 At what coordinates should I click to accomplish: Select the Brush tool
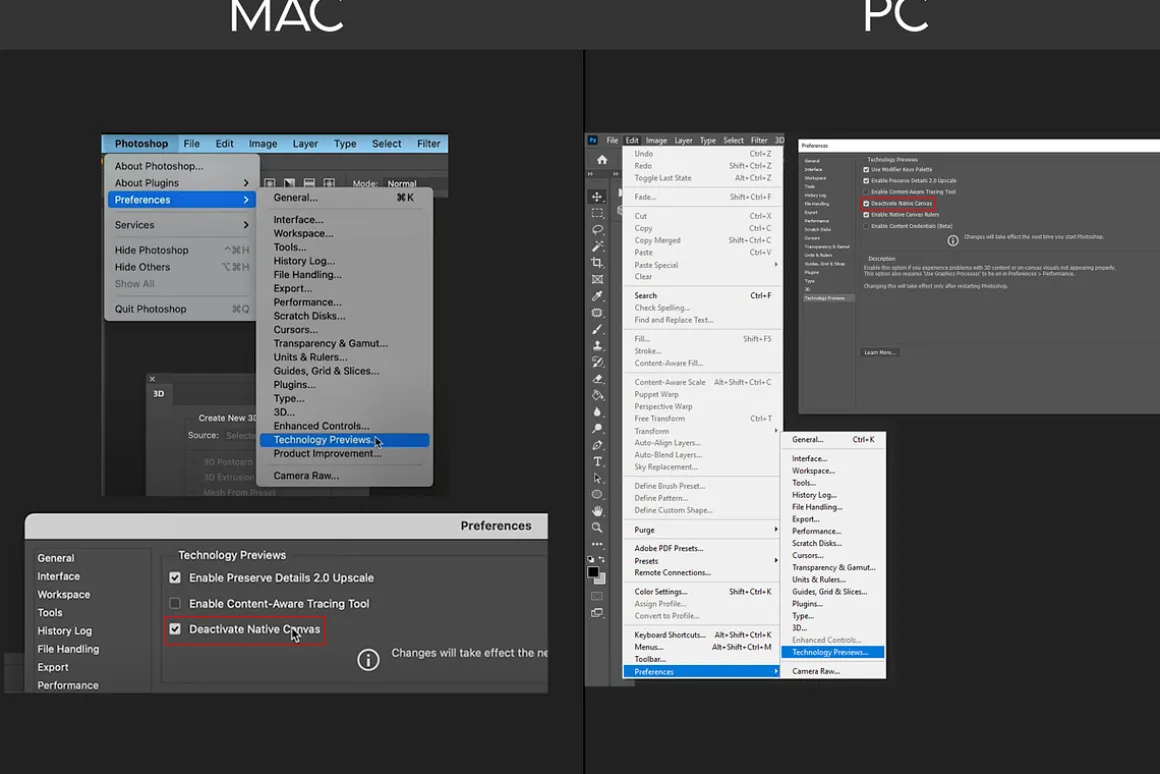597,329
